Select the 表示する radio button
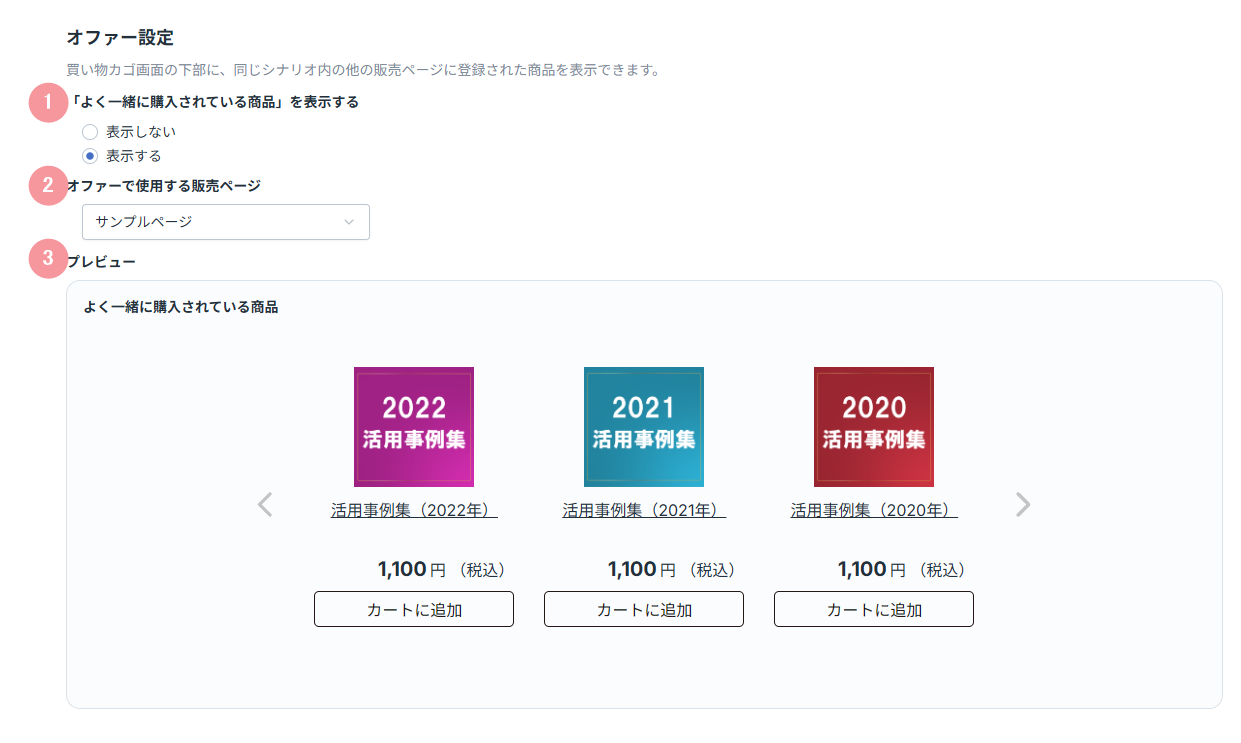Viewport: 1241px width, 743px height. click(90, 156)
